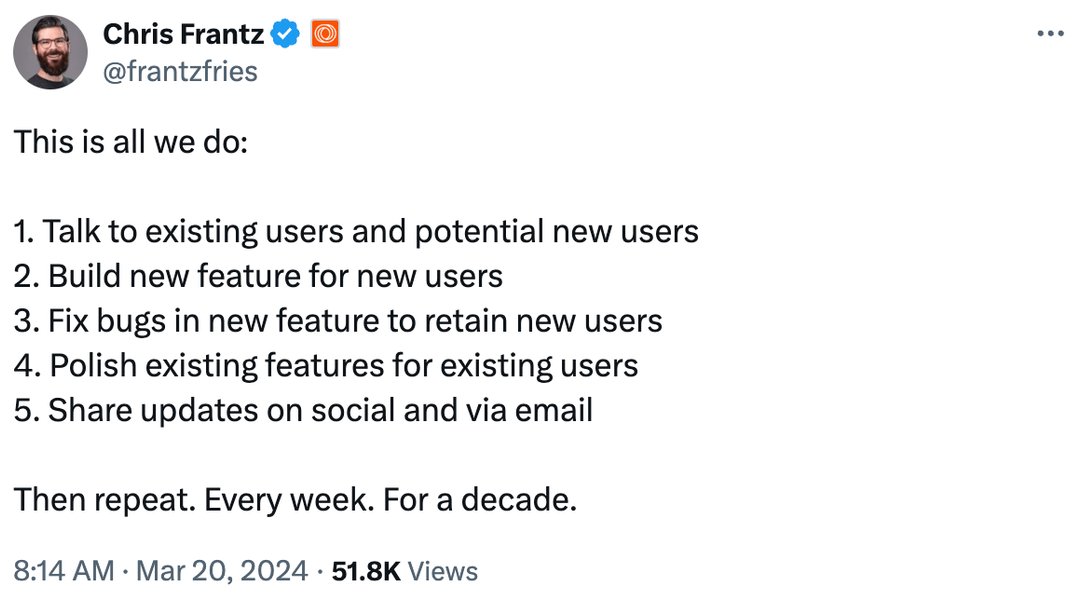The width and height of the screenshot is (1081, 600).
Task: Click the "Every week." sentence
Action: (290, 500)
